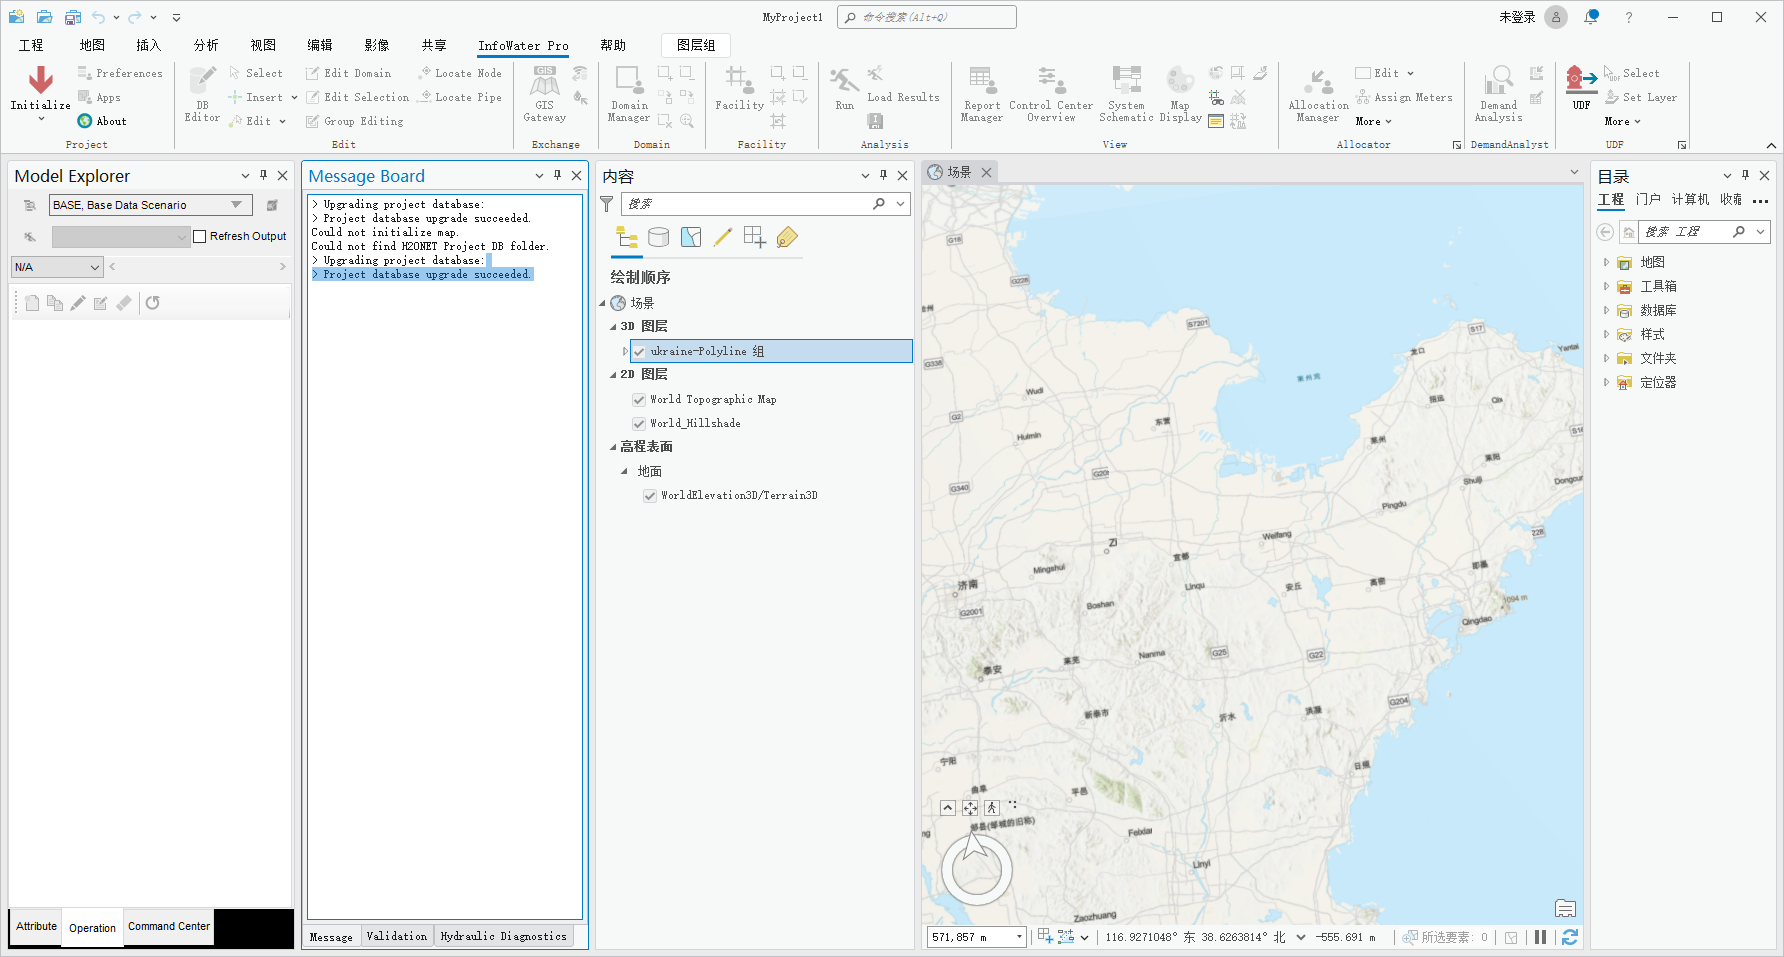Open the InfoWater Pro ribbon tab
This screenshot has width=1784, height=957.
[523, 45]
